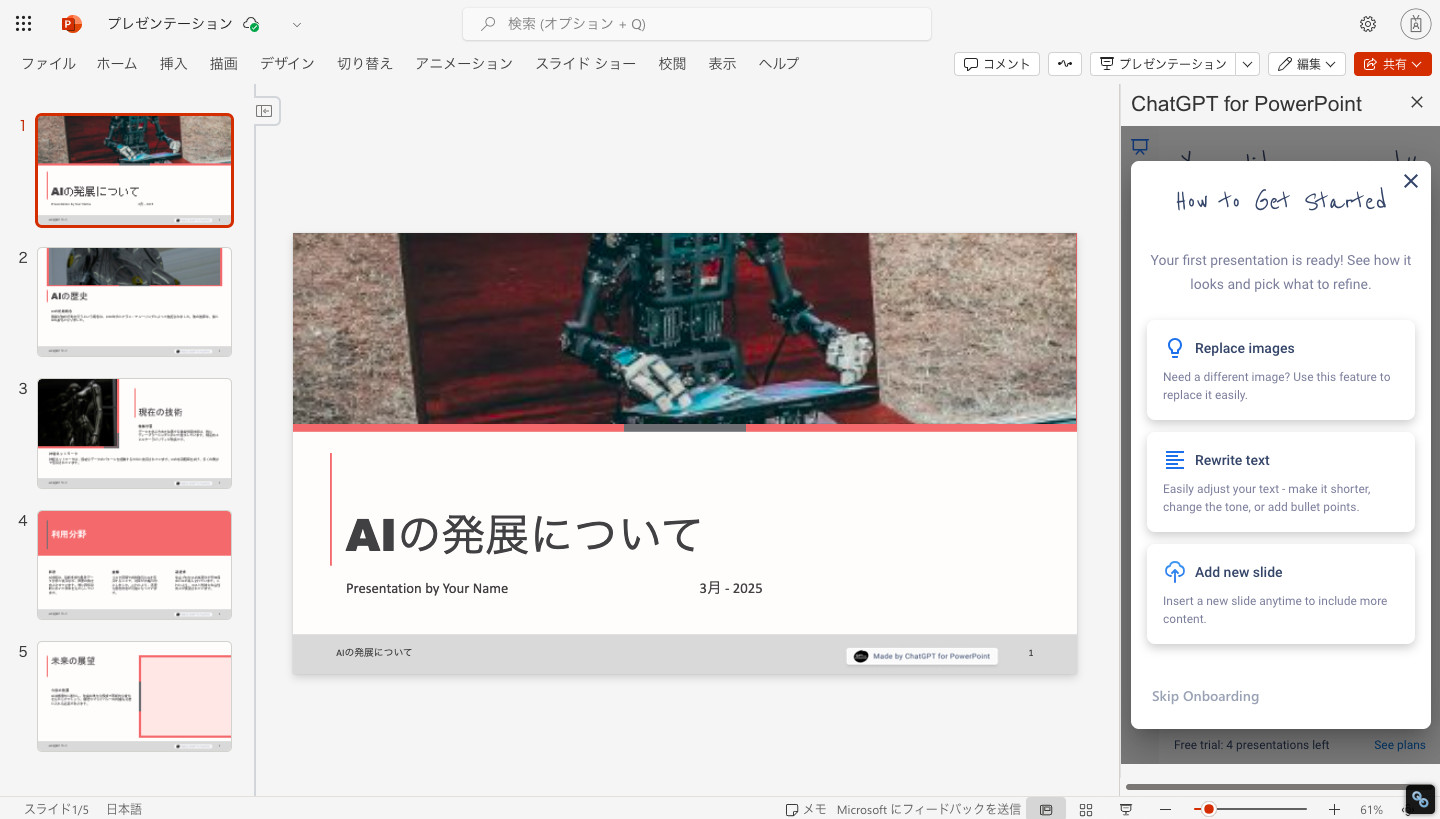Click the コメント button
This screenshot has width=1440, height=819.
click(x=997, y=64)
